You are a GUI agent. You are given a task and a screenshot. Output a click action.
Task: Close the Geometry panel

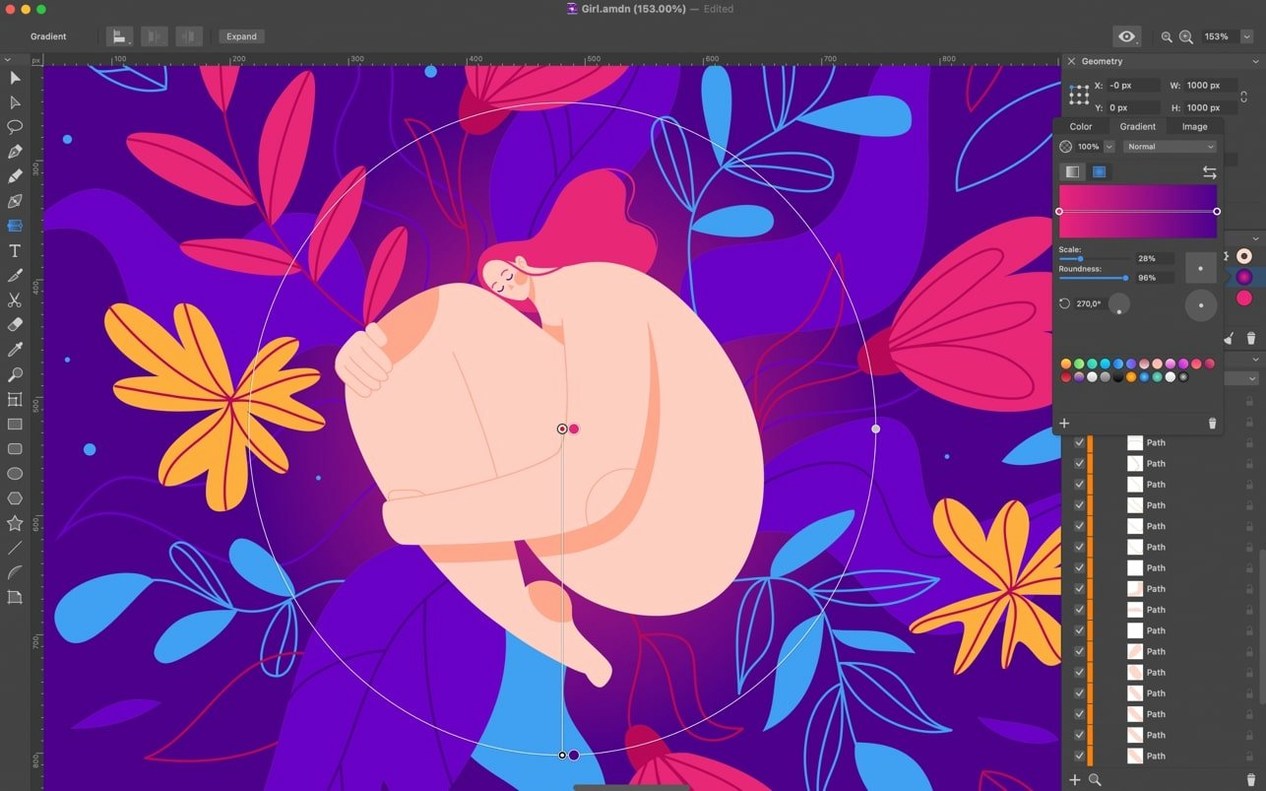tap(1071, 62)
